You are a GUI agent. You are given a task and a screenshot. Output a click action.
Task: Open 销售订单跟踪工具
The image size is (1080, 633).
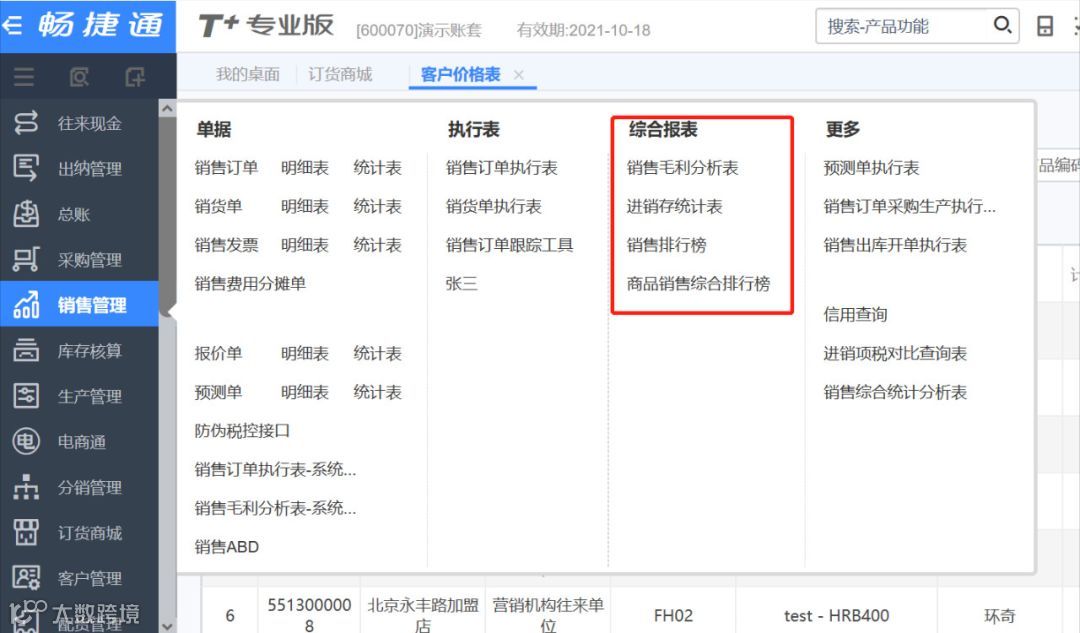pyautogui.click(x=509, y=245)
